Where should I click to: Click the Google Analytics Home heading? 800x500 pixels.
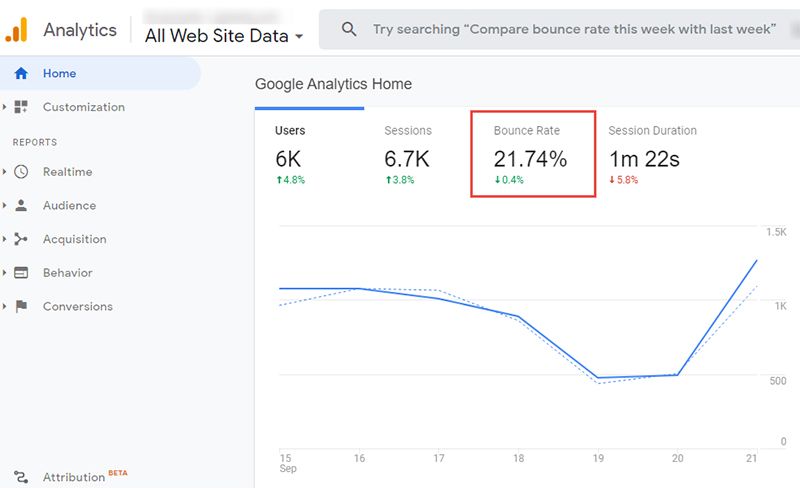[333, 84]
